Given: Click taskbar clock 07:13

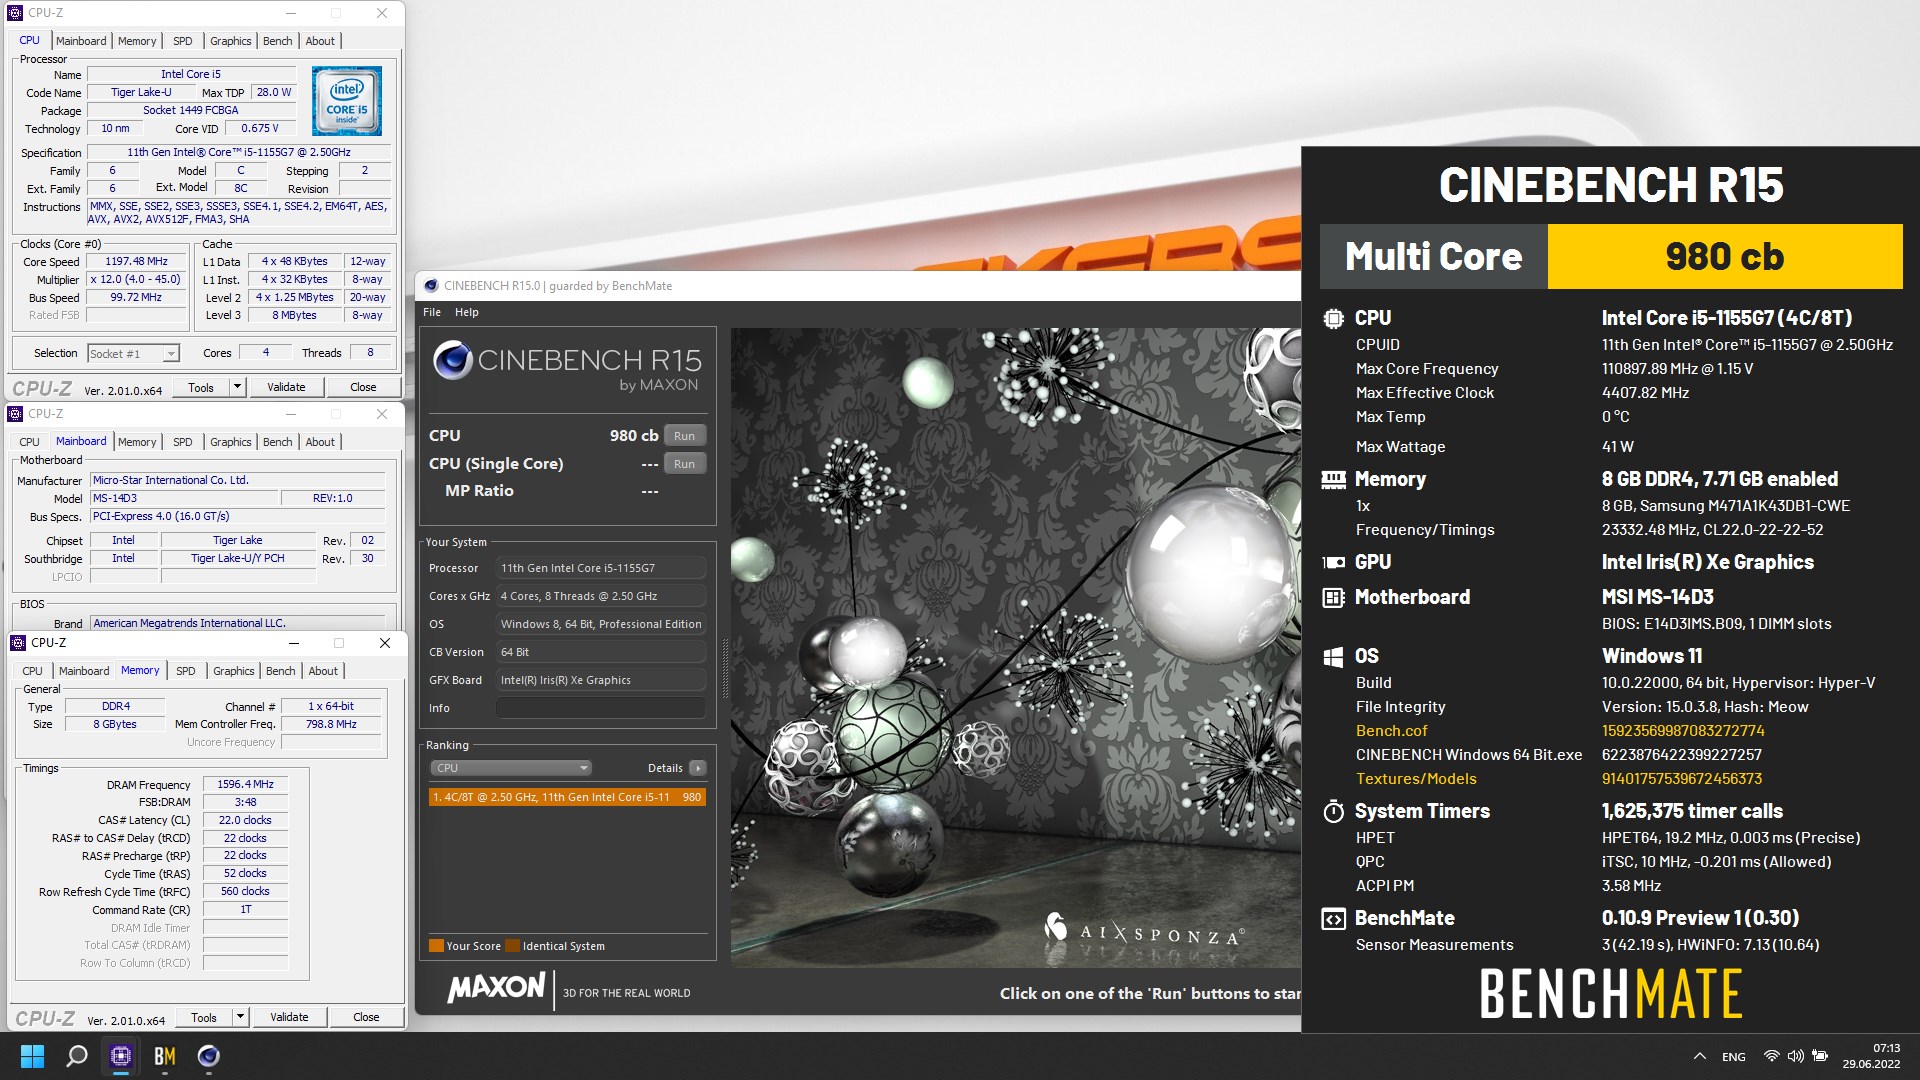Looking at the screenshot, I should tap(1886, 1049).
